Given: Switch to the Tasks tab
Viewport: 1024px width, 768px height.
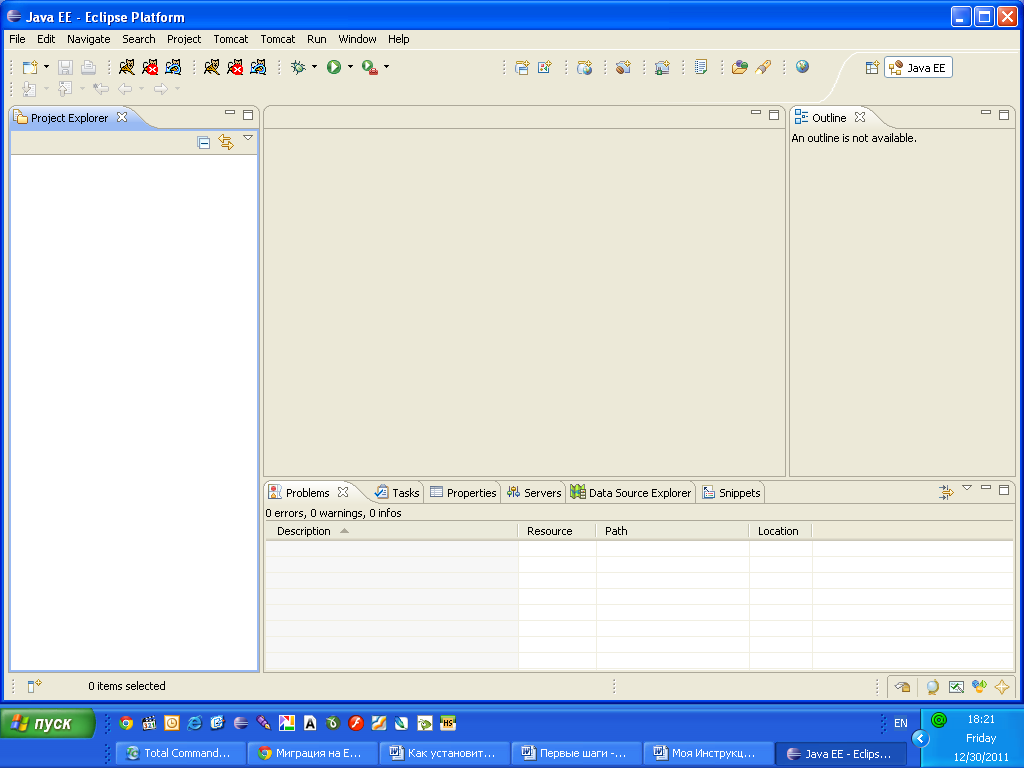Looking at the screenshot, I should point(397,493).
